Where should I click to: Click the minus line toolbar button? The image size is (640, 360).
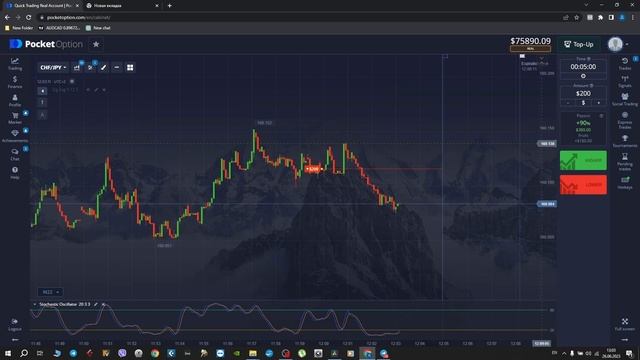tap(117, 67)
